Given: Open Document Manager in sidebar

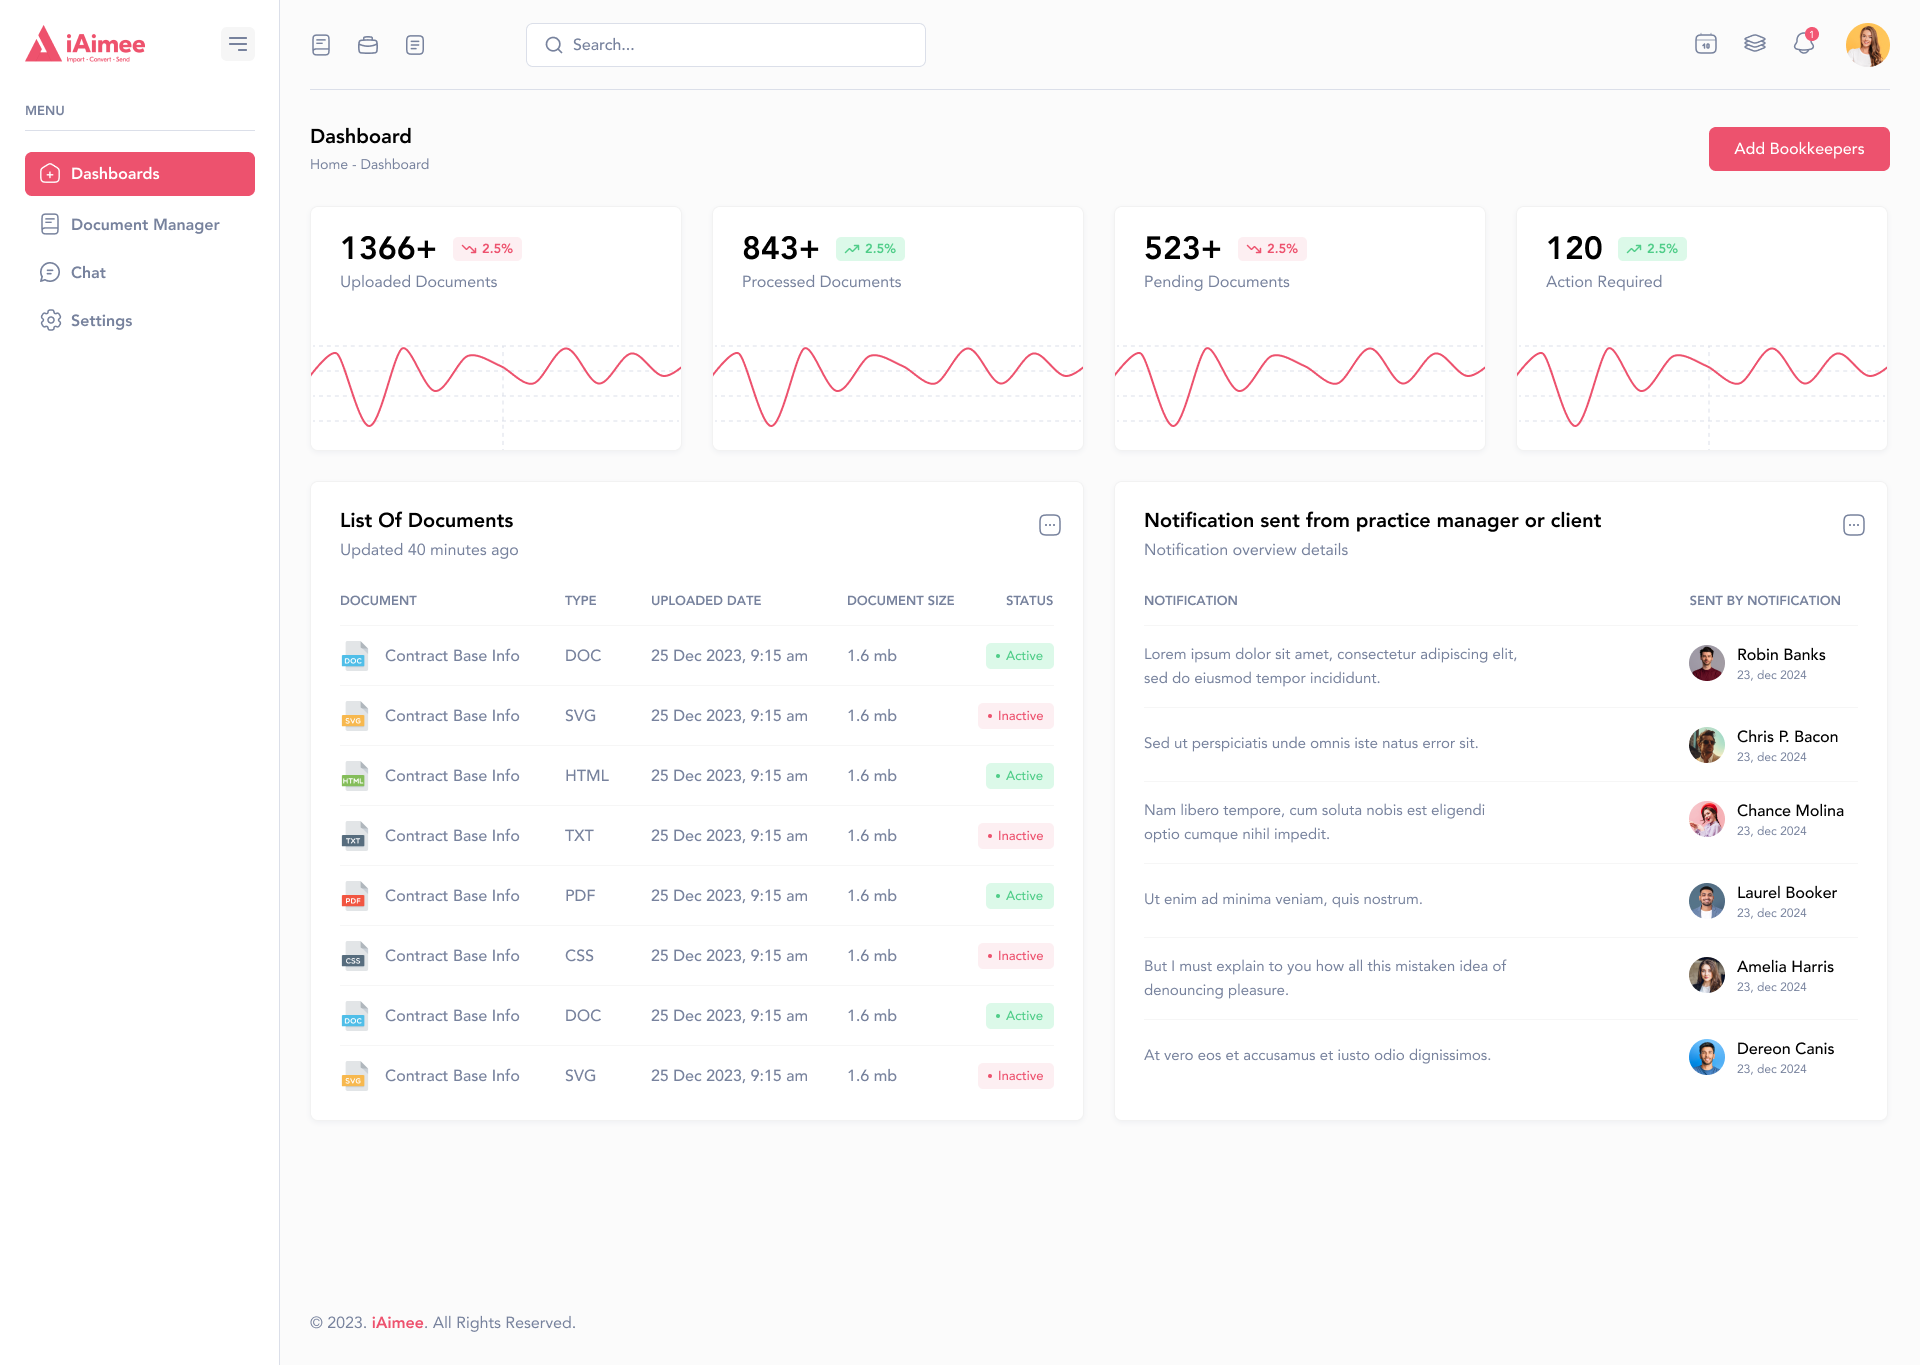Looking at the screenshot, I should pos(145,225).
